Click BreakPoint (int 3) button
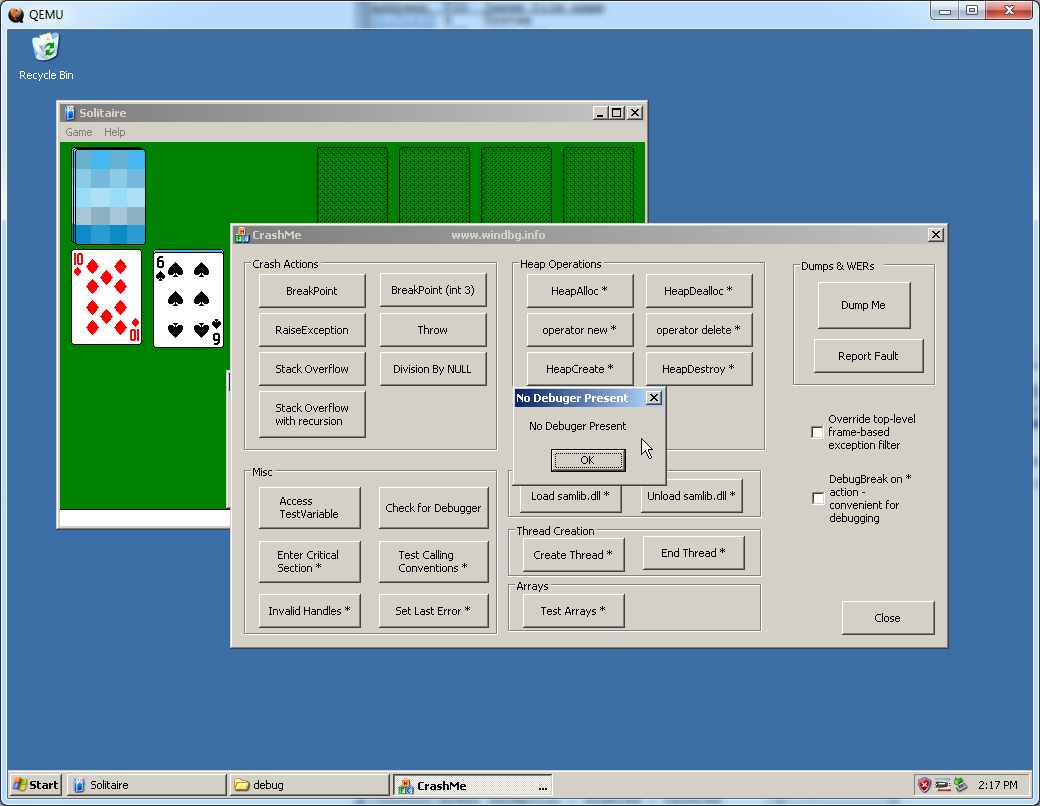This screenshot has height=806, width=1040. click(x=432, y=290)
